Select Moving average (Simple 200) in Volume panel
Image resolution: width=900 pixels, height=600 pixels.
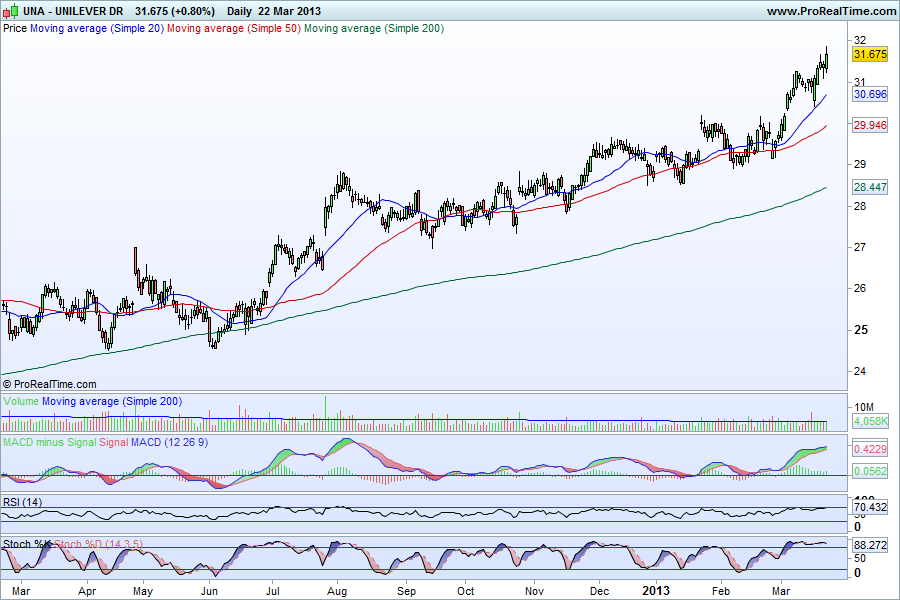click(x=112, y=401)
